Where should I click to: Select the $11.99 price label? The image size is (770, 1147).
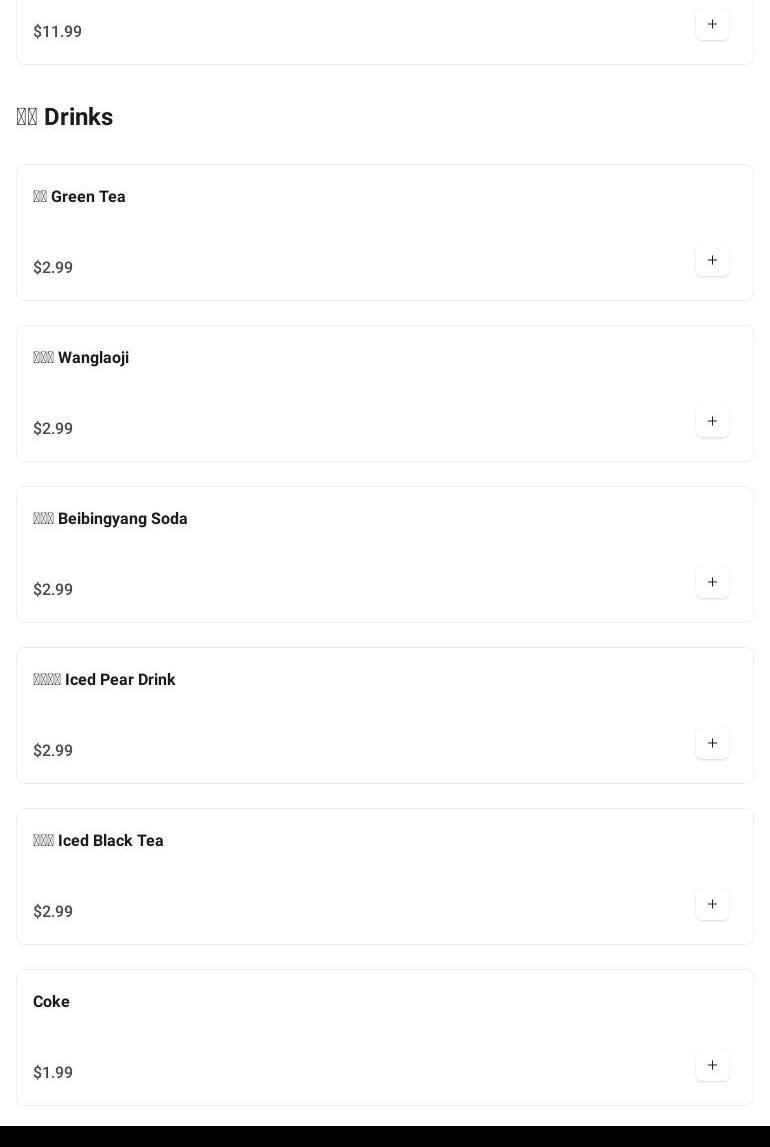(57, 32)
